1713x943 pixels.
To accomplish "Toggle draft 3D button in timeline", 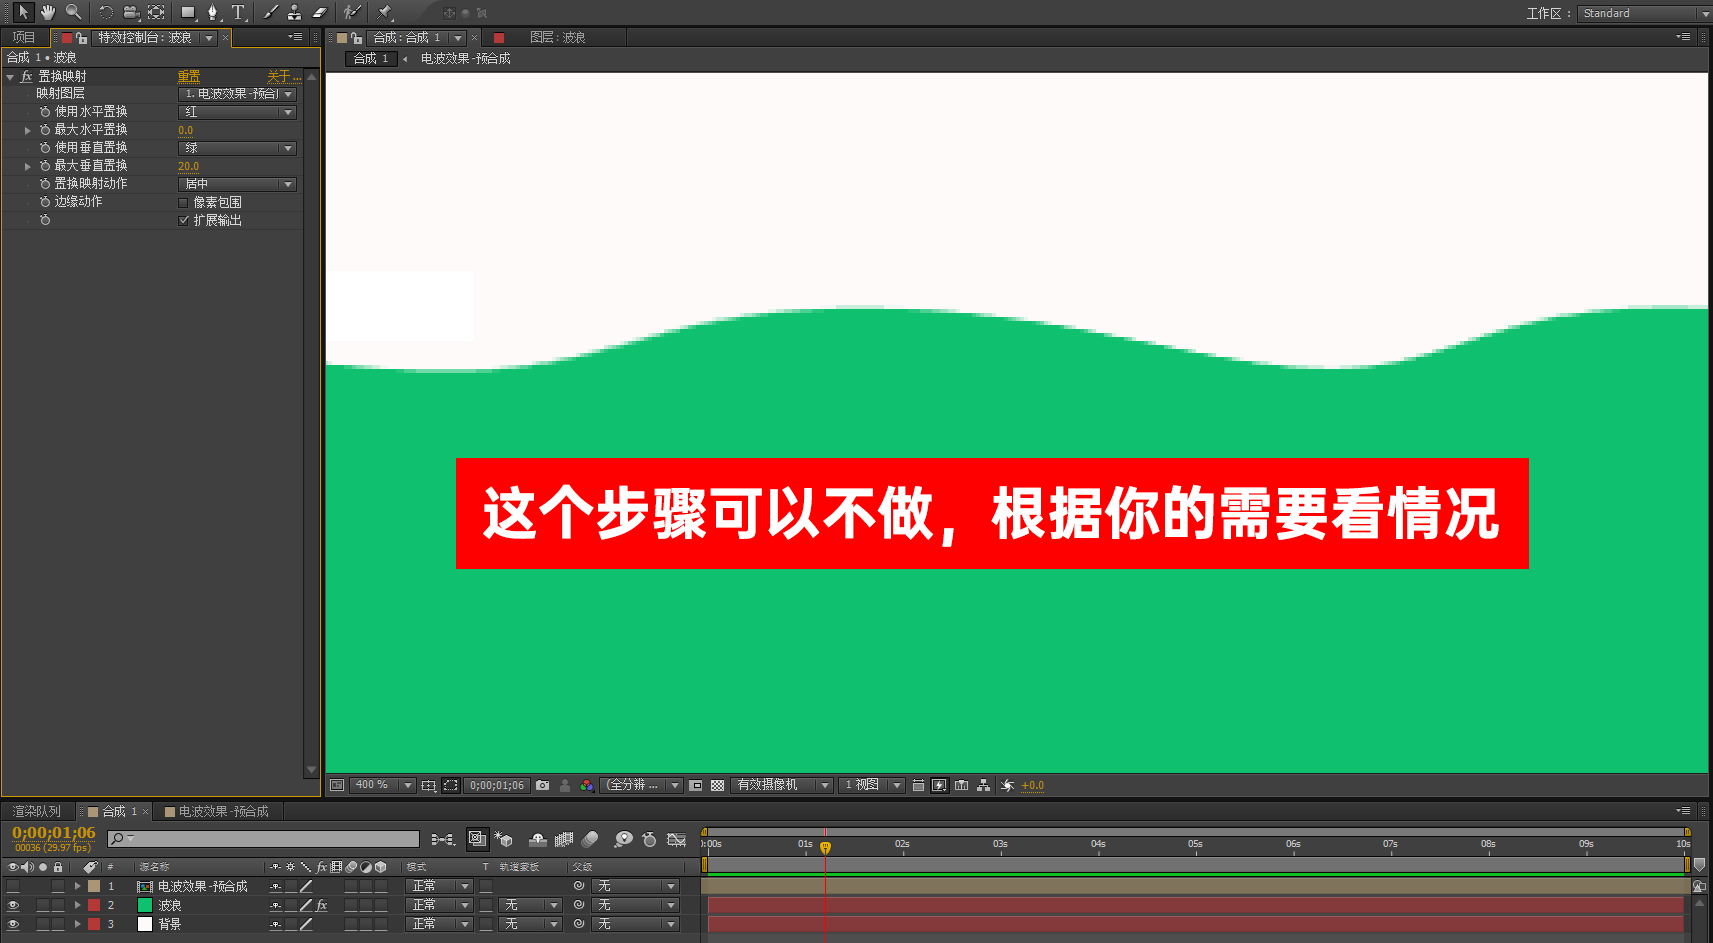I will 503,840.
